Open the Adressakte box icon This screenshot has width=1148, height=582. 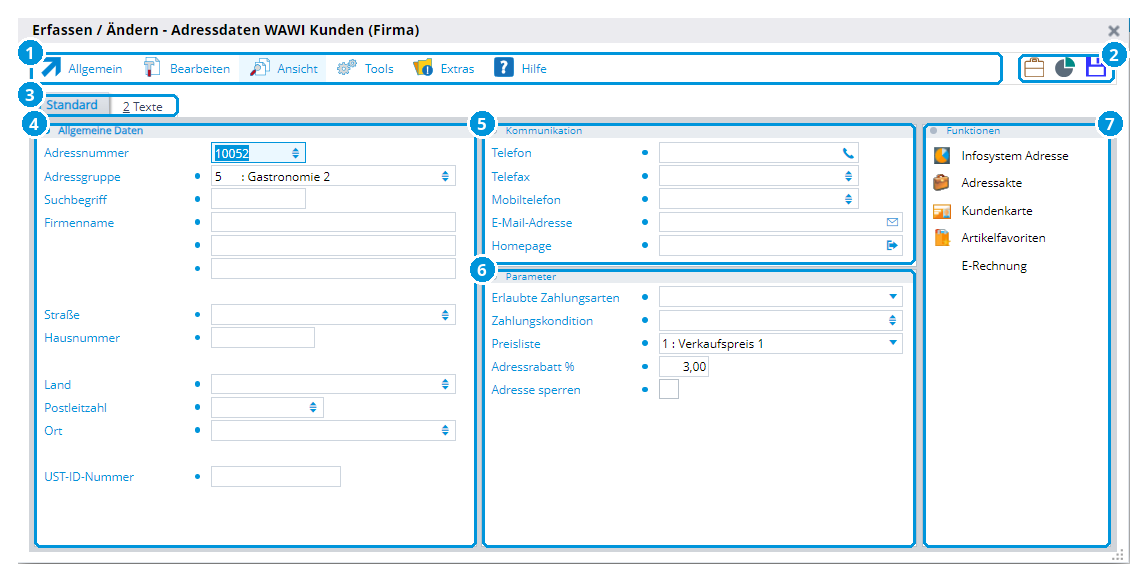pyautogui.click(x=942, y=182)
